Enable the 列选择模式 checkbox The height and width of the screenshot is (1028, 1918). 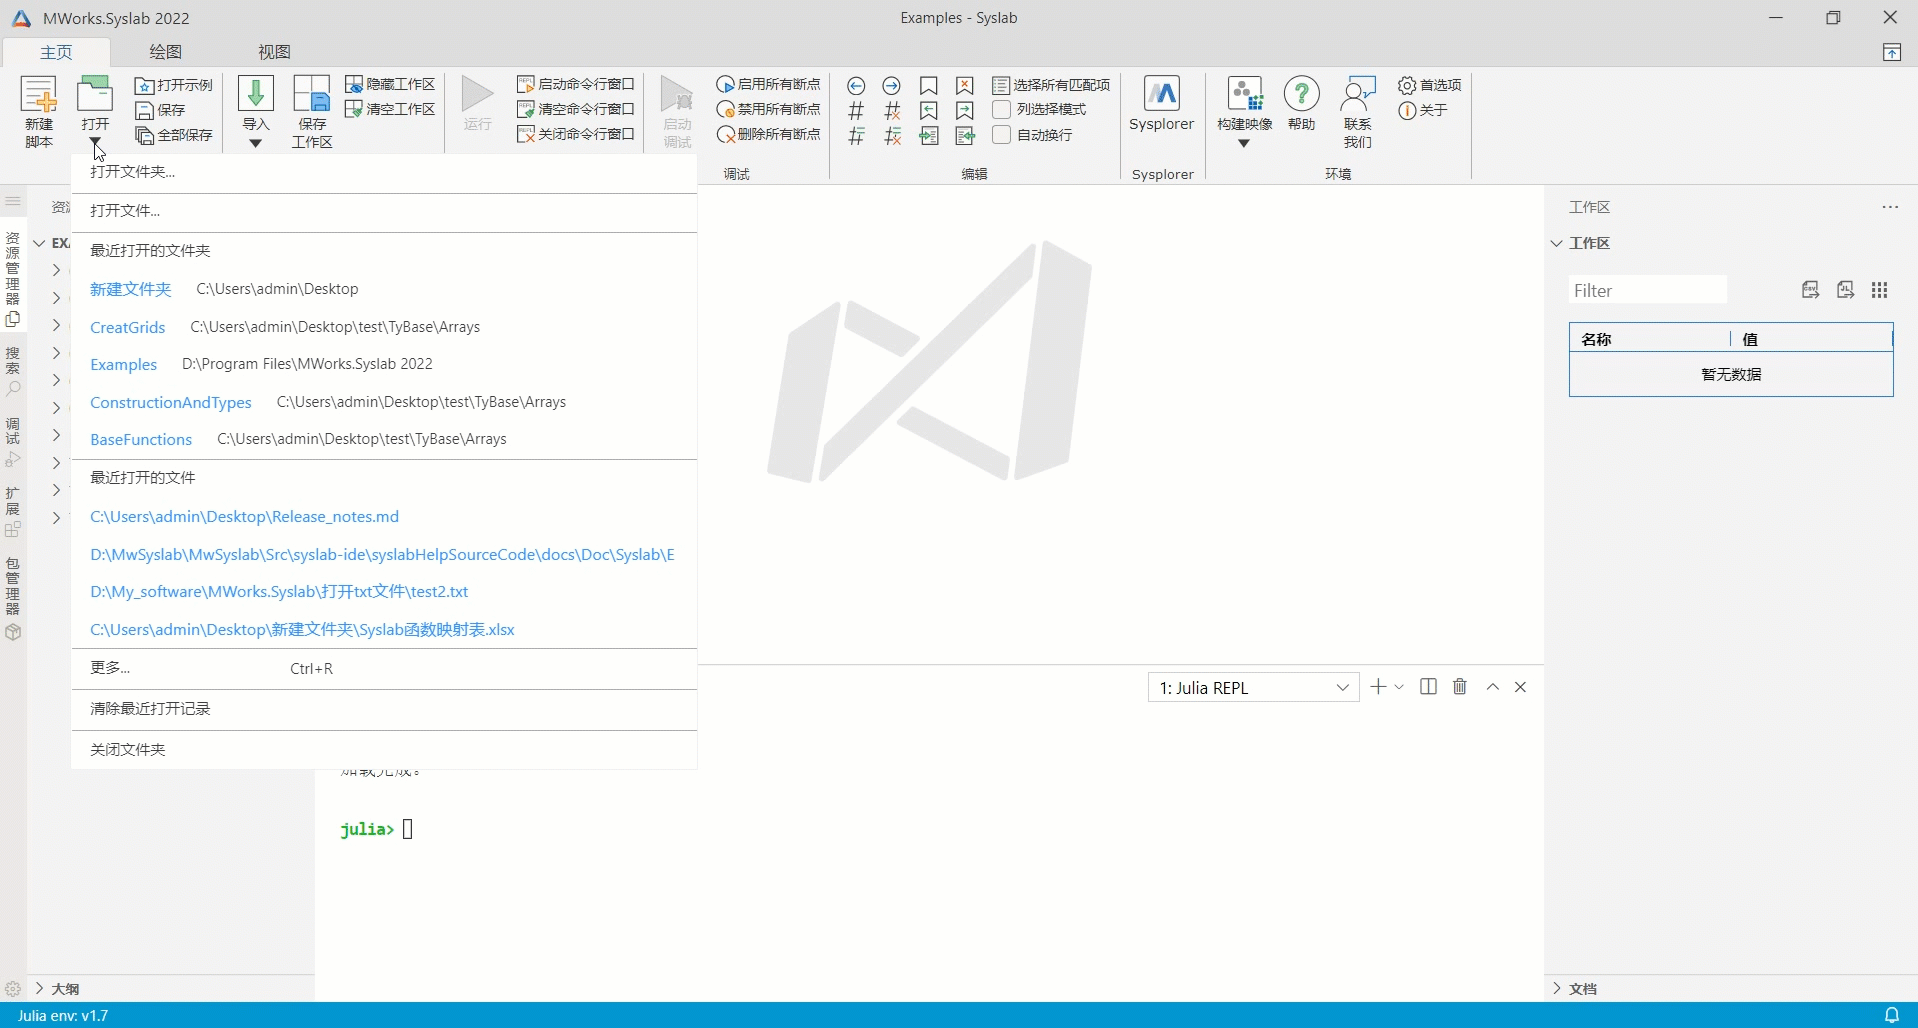(x=1002, y=109)
